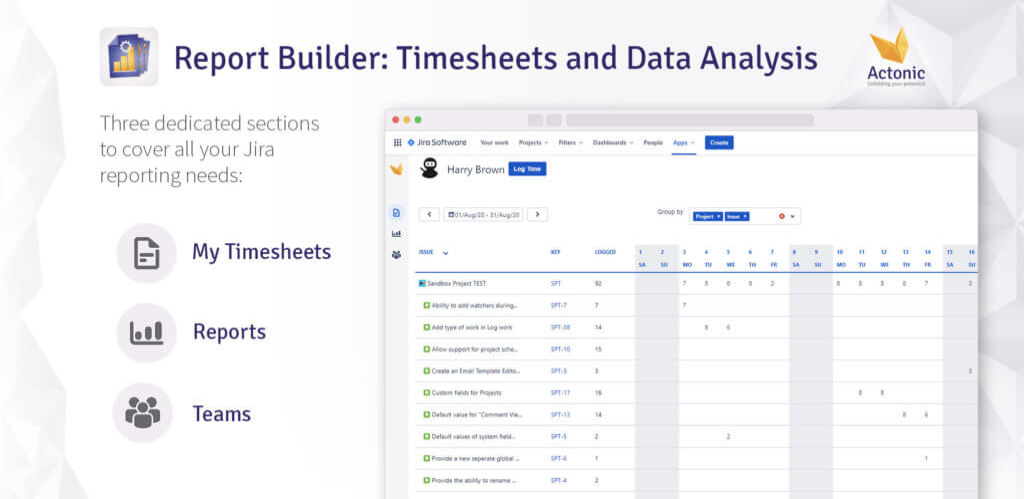Click the story icon beside Default value for Comment
This screenshot has height=499, width=1024.
tap(427, 415)
